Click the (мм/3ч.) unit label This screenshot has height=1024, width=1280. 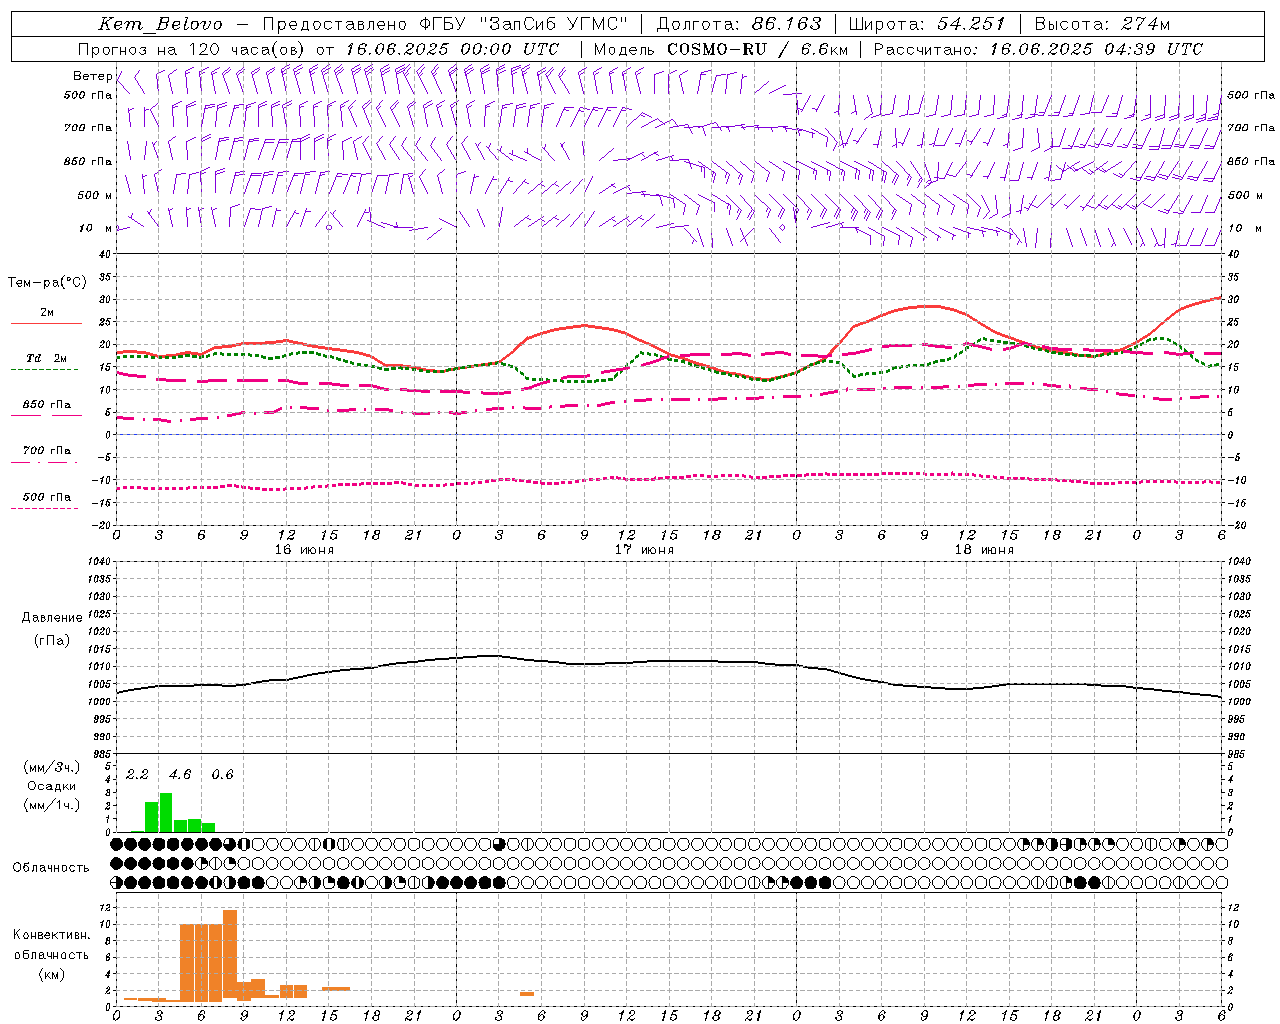[x=51, y=767]
